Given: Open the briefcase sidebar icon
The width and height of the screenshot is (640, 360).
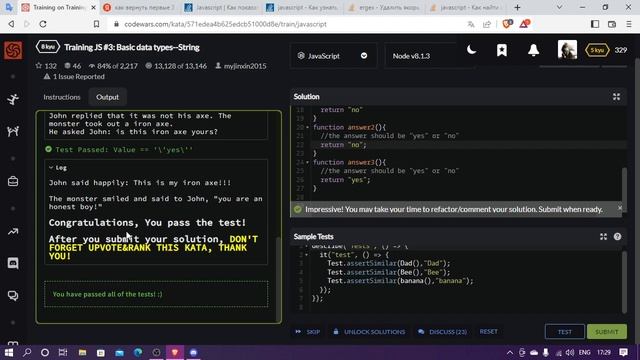Looking at the screenshot, I should [x=13, y=181].
